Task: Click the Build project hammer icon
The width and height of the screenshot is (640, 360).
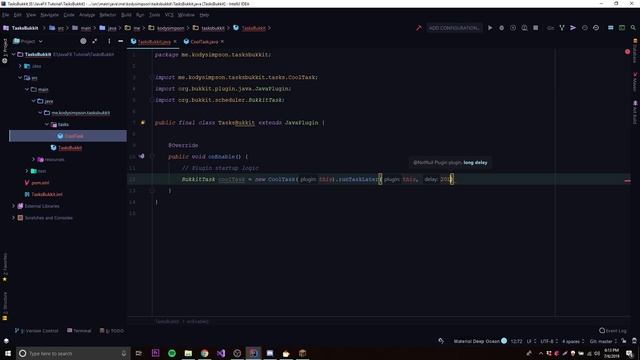Action: click(x=418, y=28)
